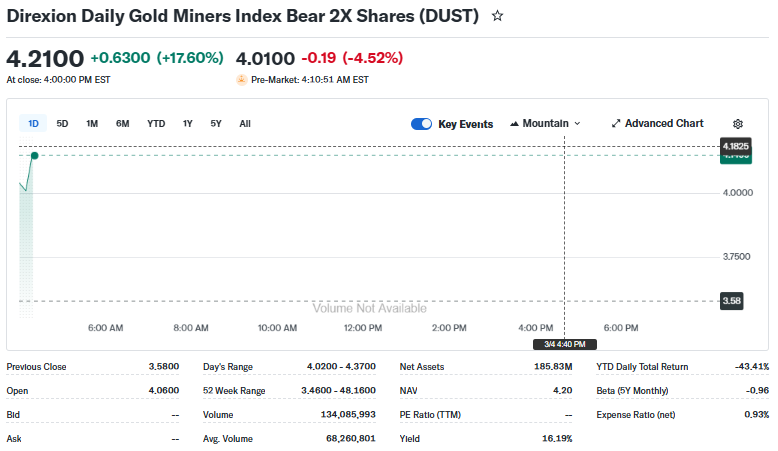Click the Advanced Chart expand arrows icon
Viewport: 778px width, 451px height.
point(616,124)
